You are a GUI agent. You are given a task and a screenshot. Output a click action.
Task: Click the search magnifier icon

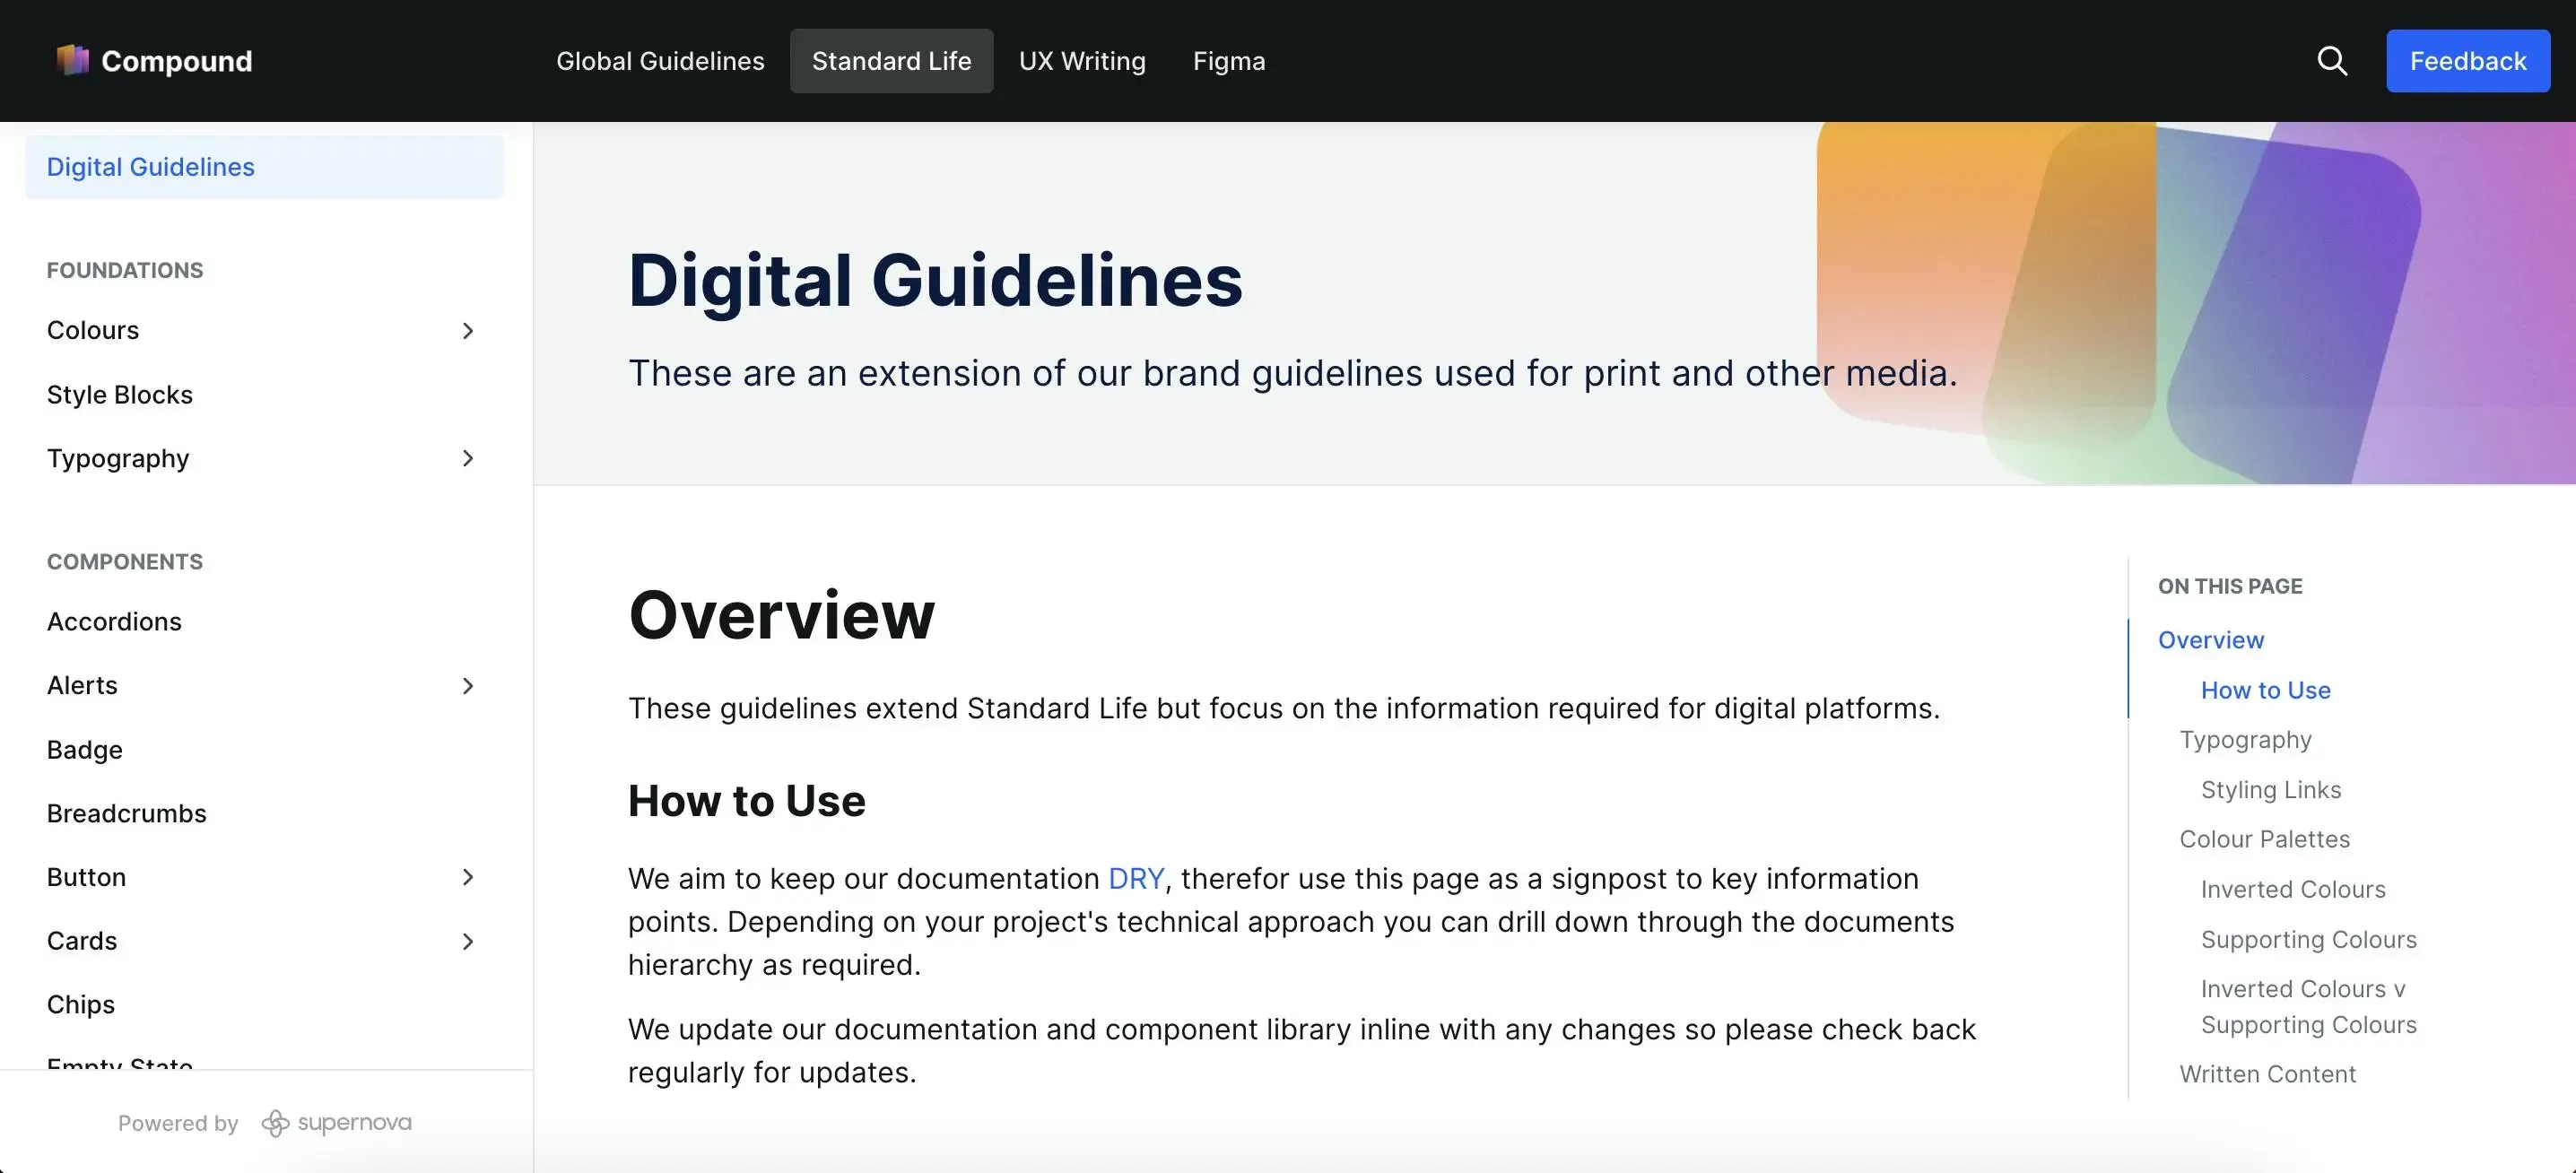[2331, 61]
